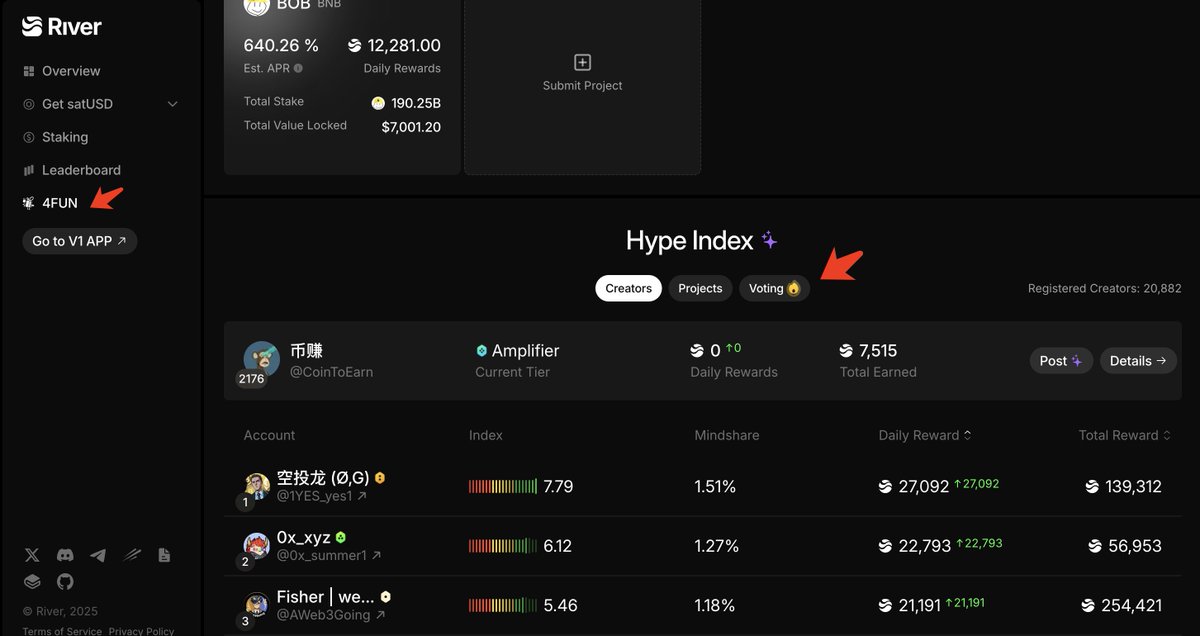Click the River token icon beside 12,281.00
Image resolution: width=1200 pixels, height=636 pixels.
coord(354,45)
